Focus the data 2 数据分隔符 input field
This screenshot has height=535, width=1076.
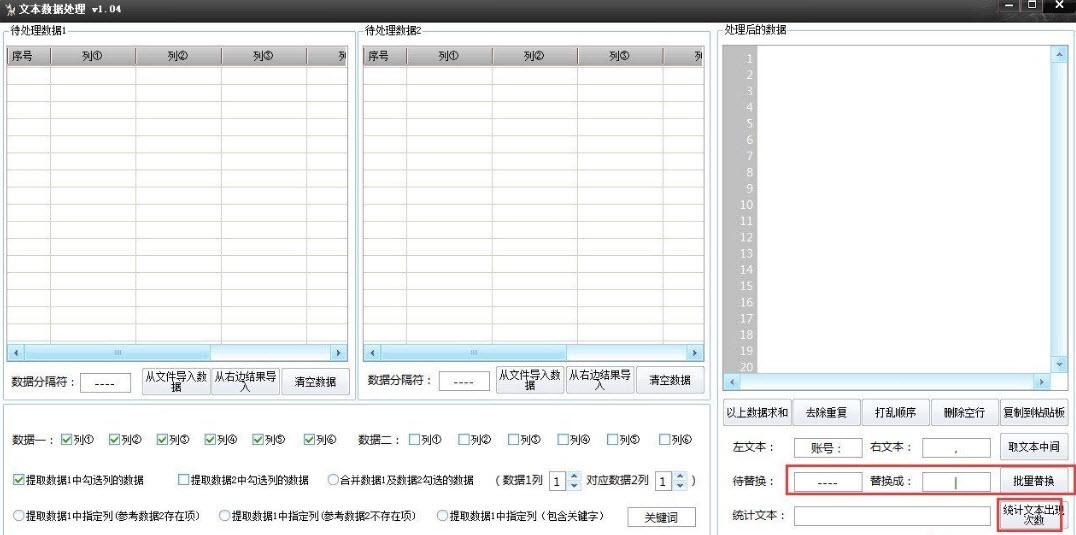coord(464,381)
